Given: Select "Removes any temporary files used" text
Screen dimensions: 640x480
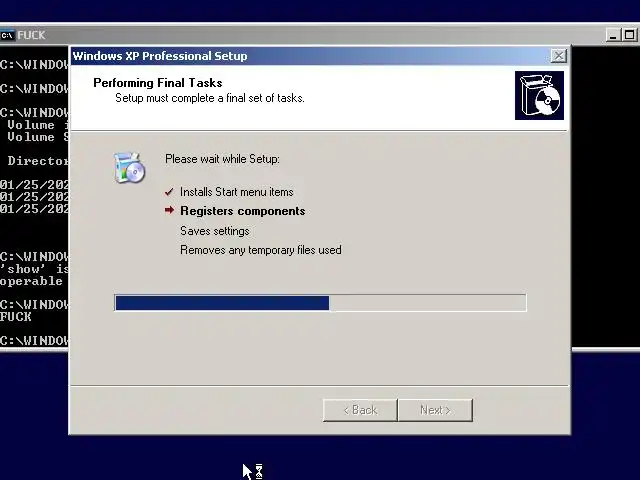Looking at the screenshot, I should click(x=261, y=250).
